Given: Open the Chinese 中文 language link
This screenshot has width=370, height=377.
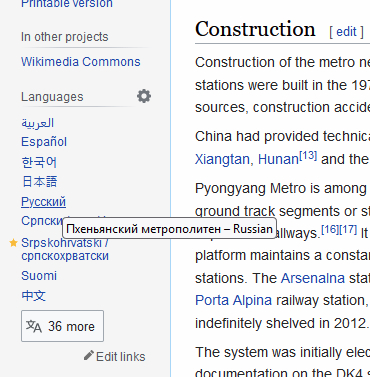Looking at the screenshot, I should click(x=33, y=296).
